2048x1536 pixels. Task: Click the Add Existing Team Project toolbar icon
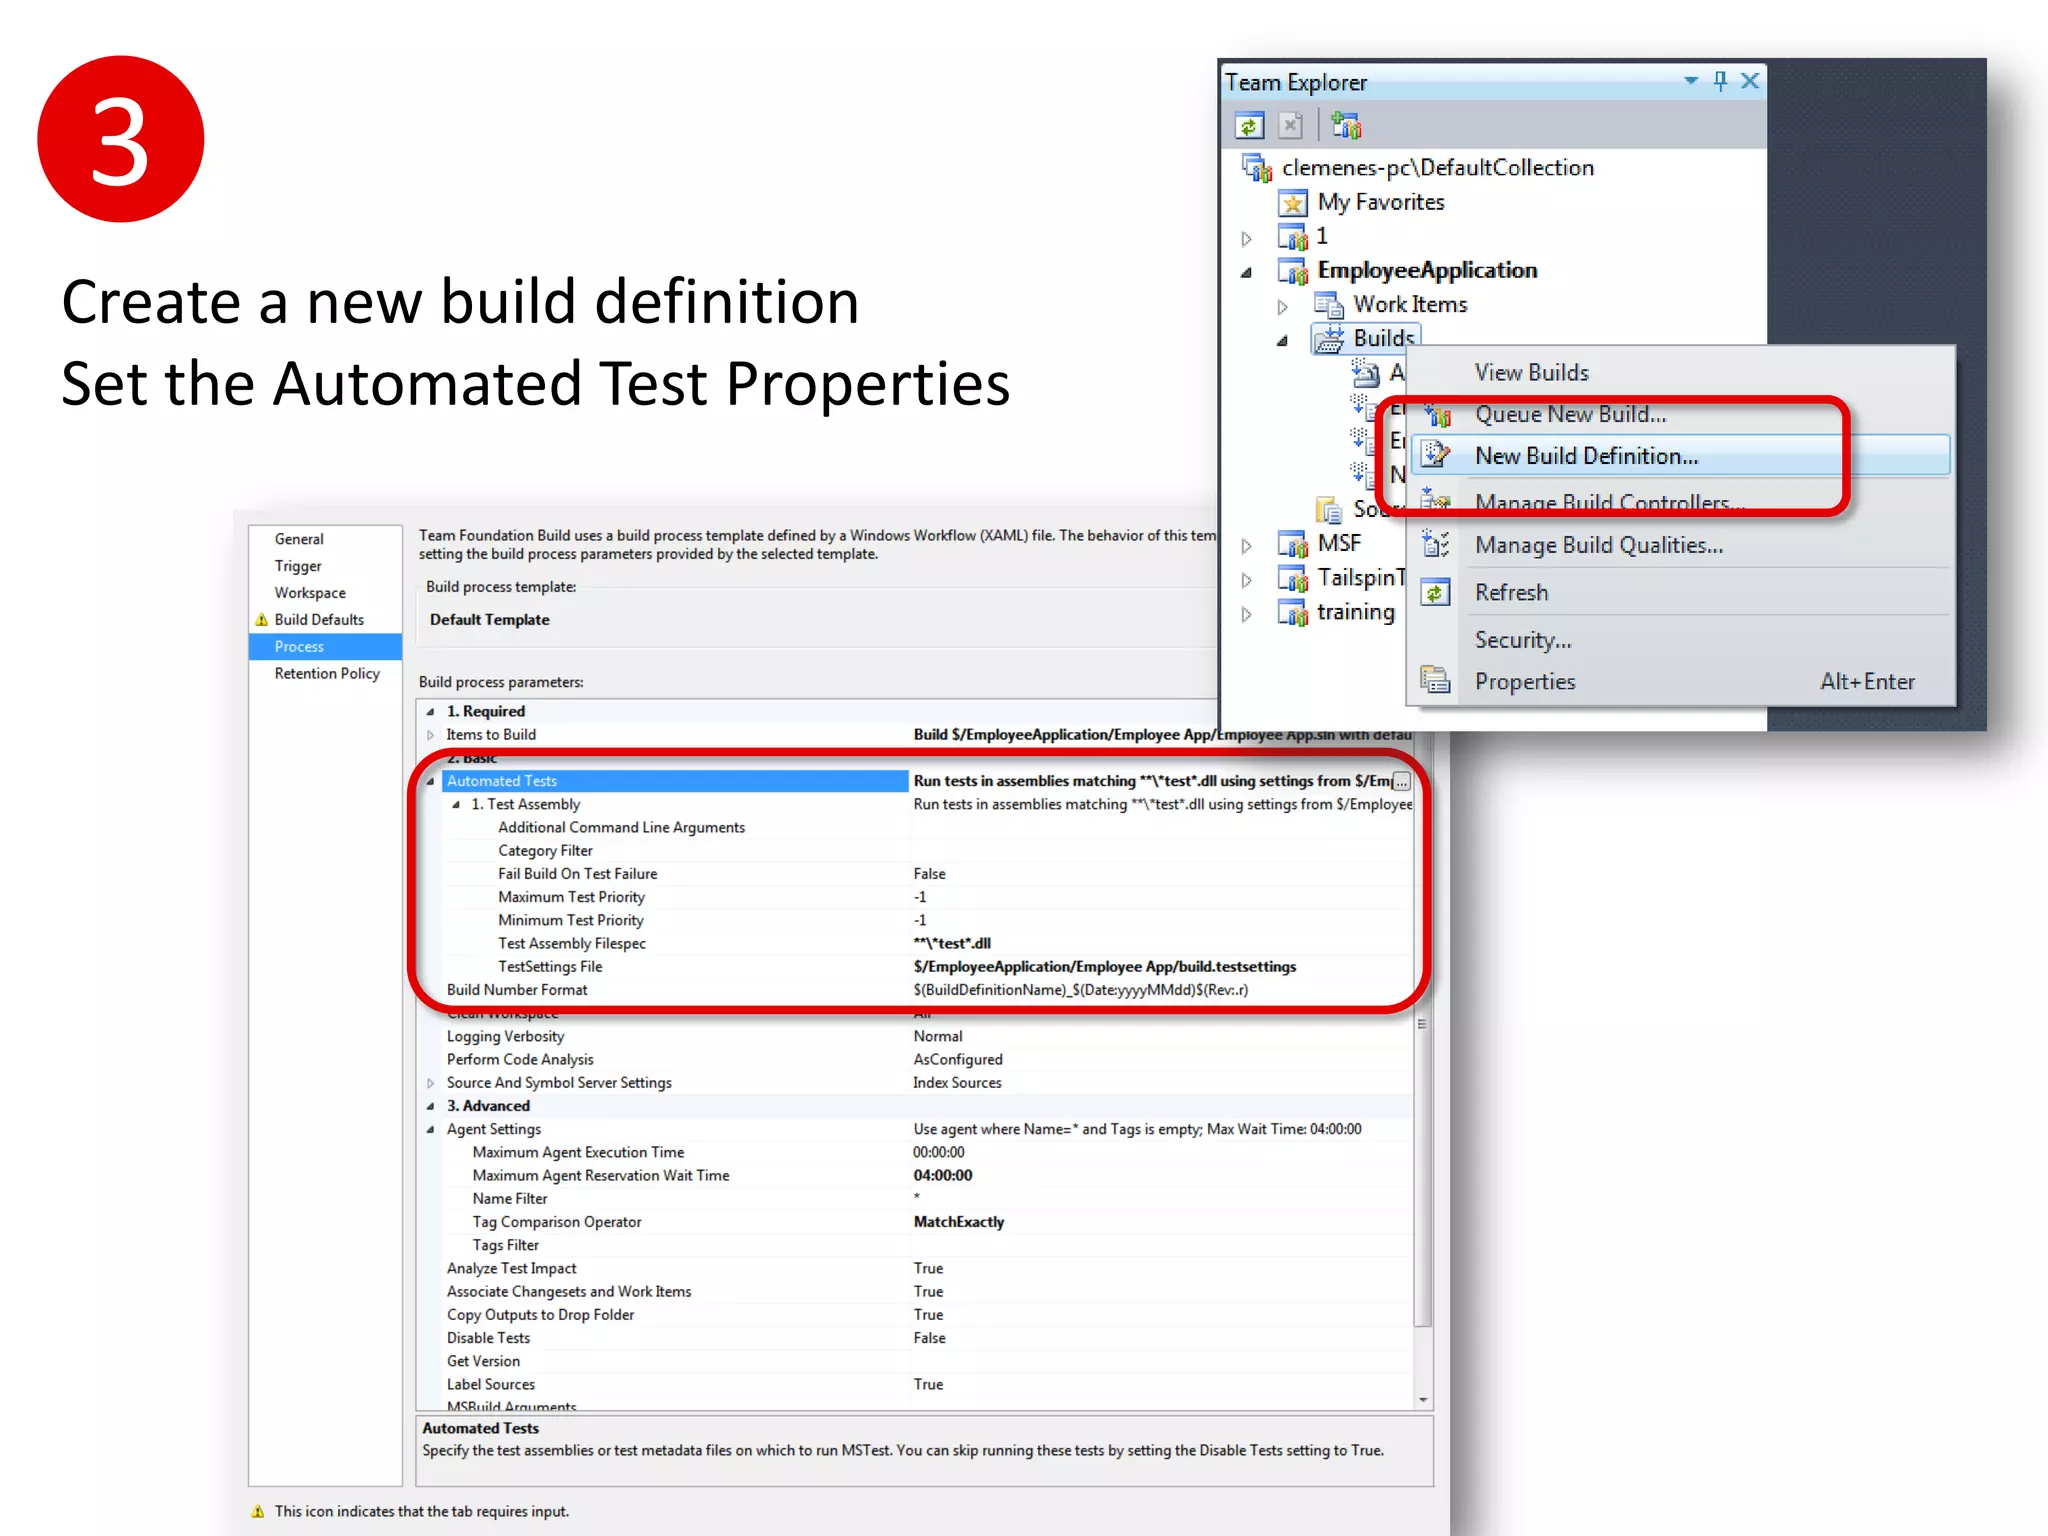pos(1346,126)
